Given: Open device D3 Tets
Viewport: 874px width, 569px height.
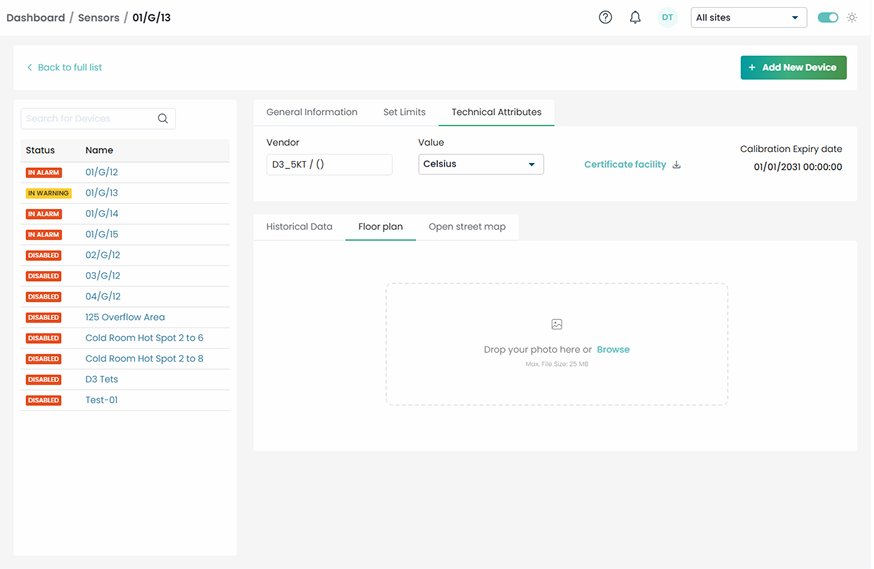Looking at the screenshot, I should pyautogui.click(x=101, y=379).
